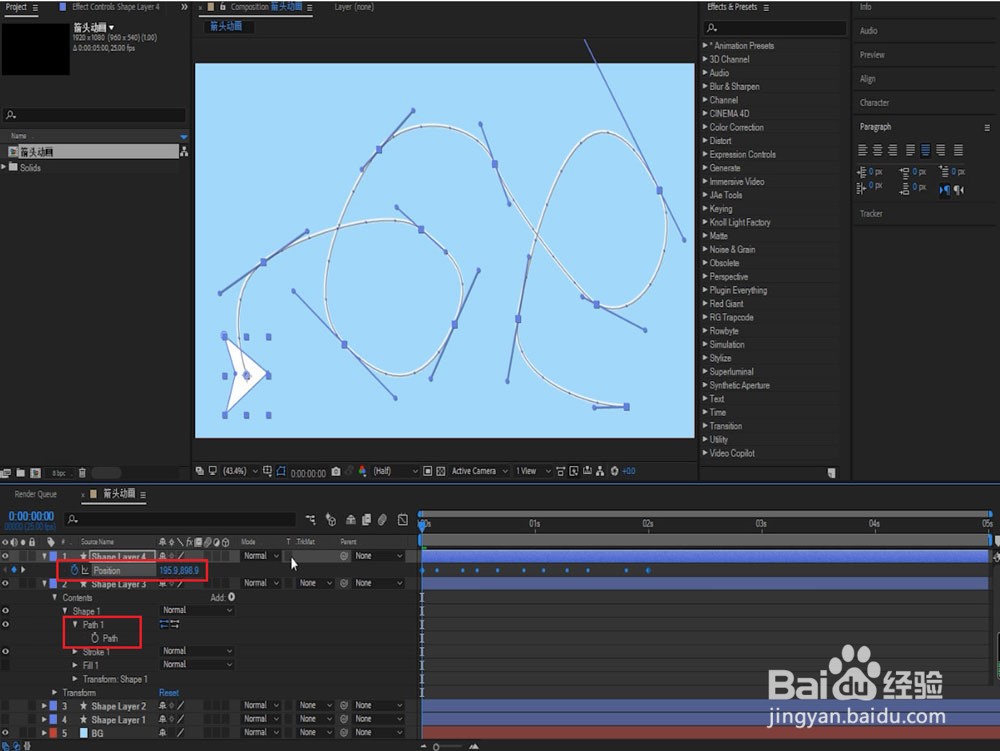Open grid and guide options icon in viewer
The image size is (1000, 751).
267,471
